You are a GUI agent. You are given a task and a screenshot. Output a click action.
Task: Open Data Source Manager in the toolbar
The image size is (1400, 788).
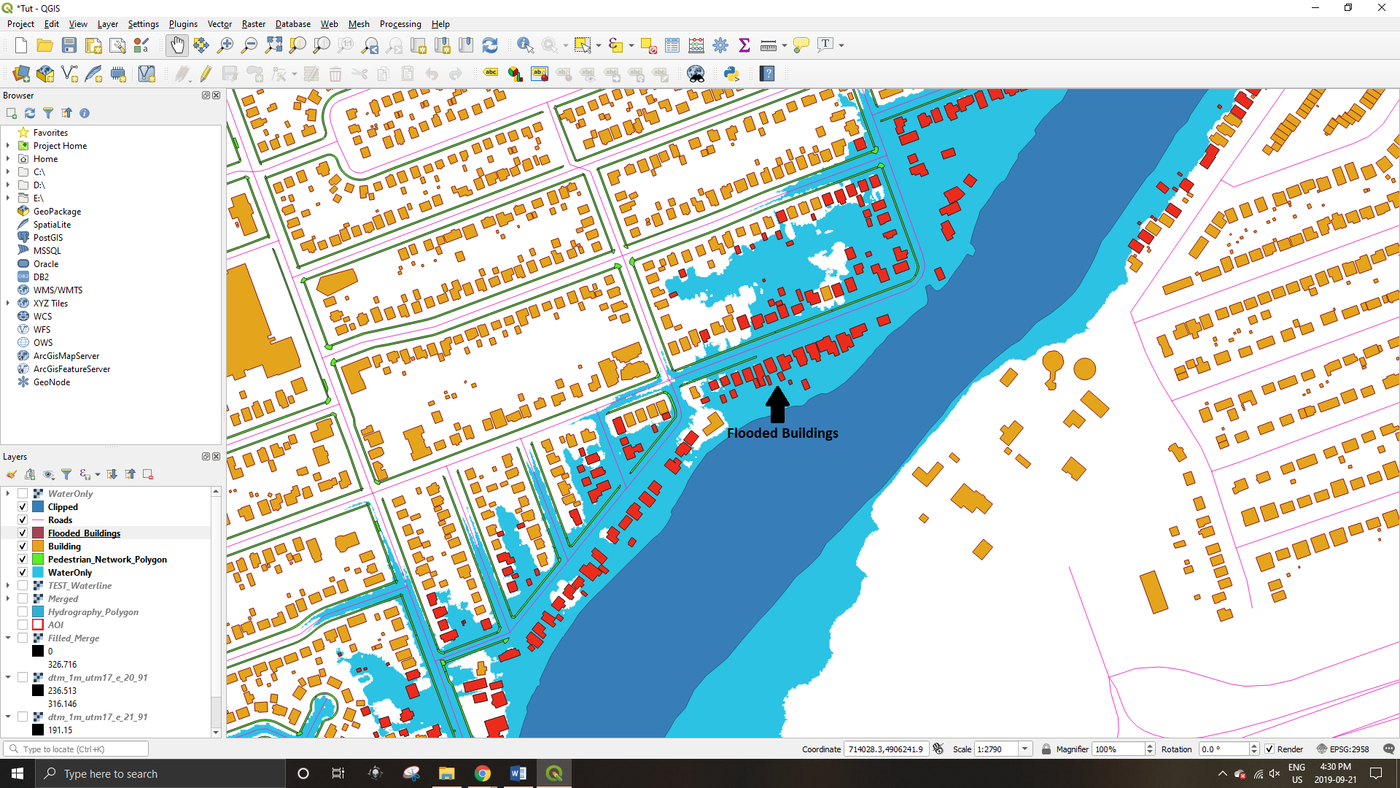[x=21, y=73]
